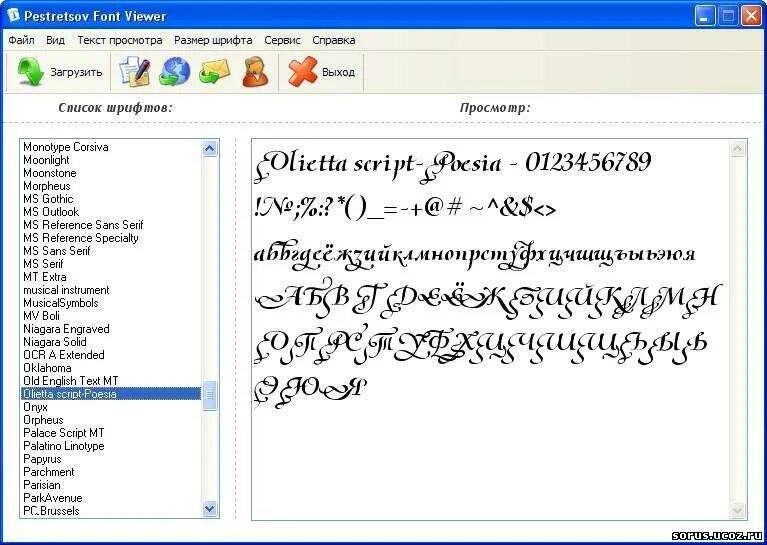Select the Morpheus font
Image resolution: width=767 pixels, height=545 pixels.
tap(111, 186)
